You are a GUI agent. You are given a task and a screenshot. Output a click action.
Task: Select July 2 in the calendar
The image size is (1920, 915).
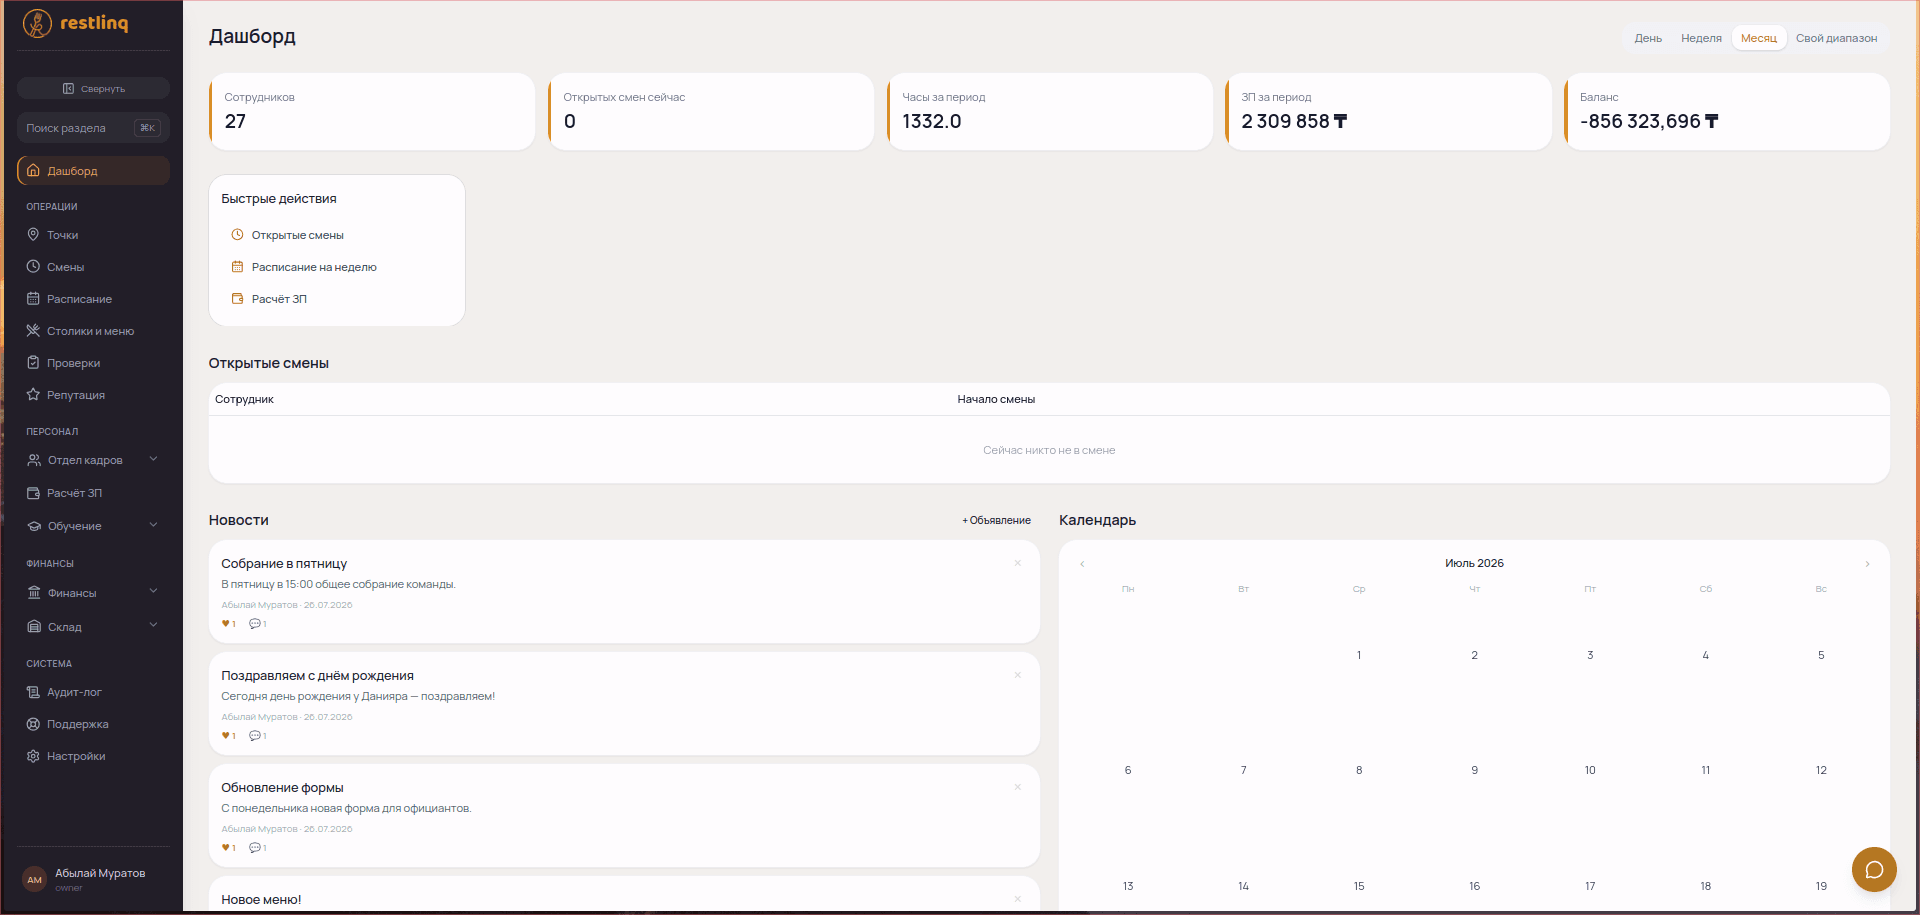click(x=1474, y=655)
